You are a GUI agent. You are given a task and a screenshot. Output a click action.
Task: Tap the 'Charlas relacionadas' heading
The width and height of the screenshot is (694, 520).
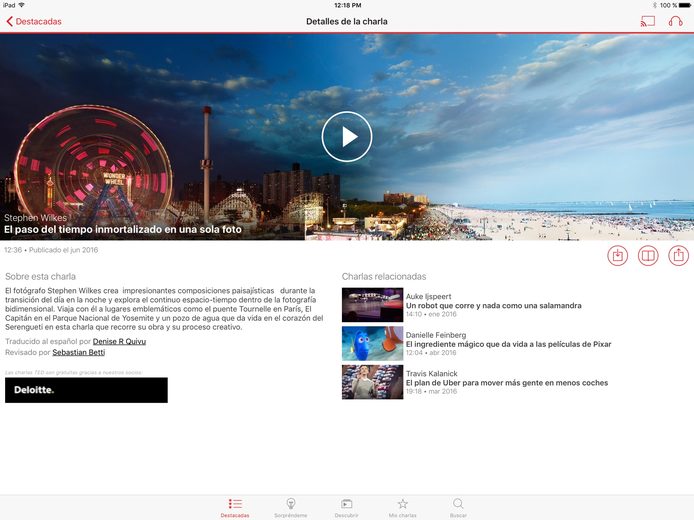[x=384, y=277]
